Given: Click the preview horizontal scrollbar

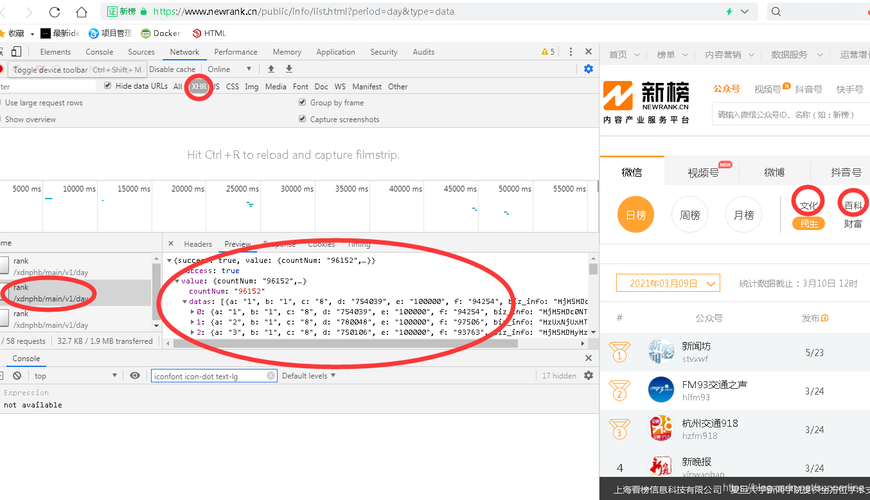Looking at the screenshot, I should 346,344.
